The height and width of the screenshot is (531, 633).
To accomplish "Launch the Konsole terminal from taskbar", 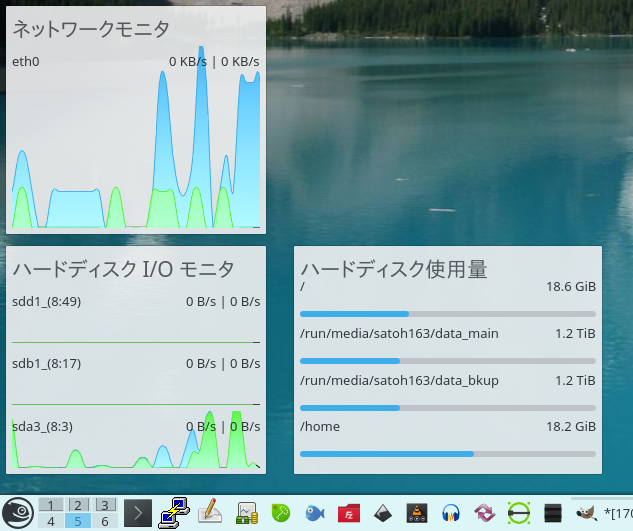I will [138, 513].
